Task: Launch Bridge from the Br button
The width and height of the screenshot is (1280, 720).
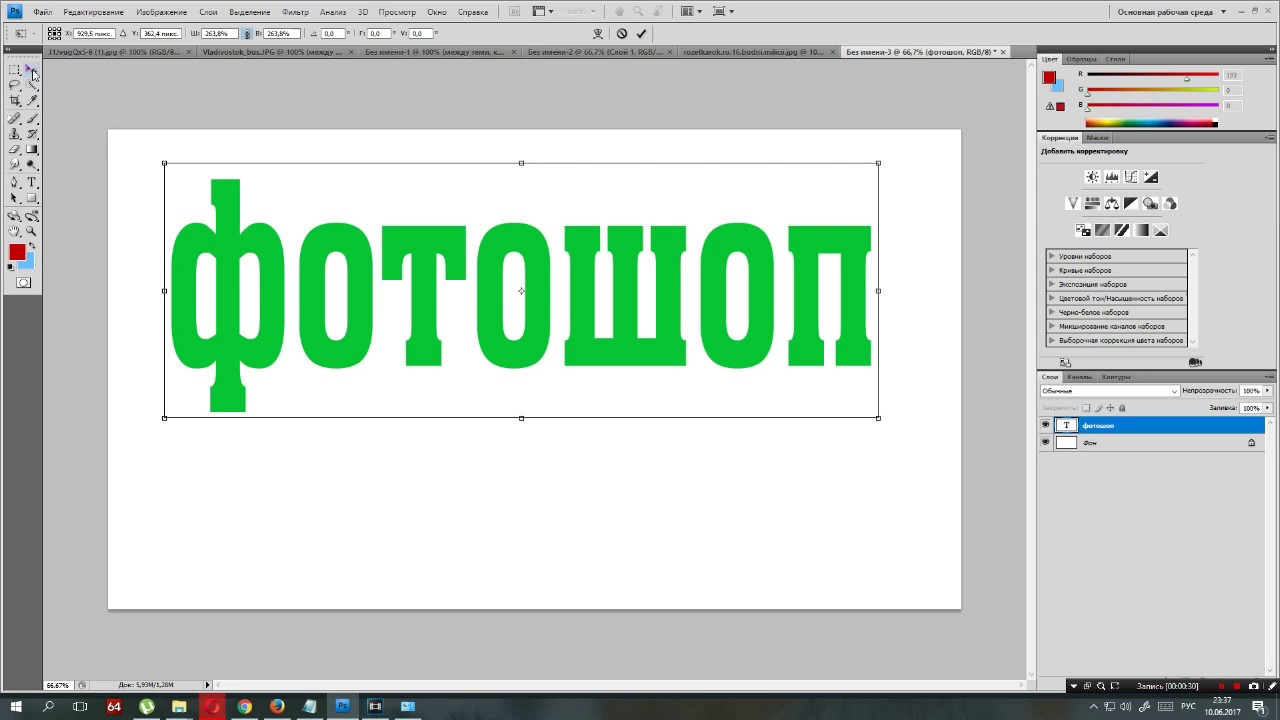Action: pos(514,12)
